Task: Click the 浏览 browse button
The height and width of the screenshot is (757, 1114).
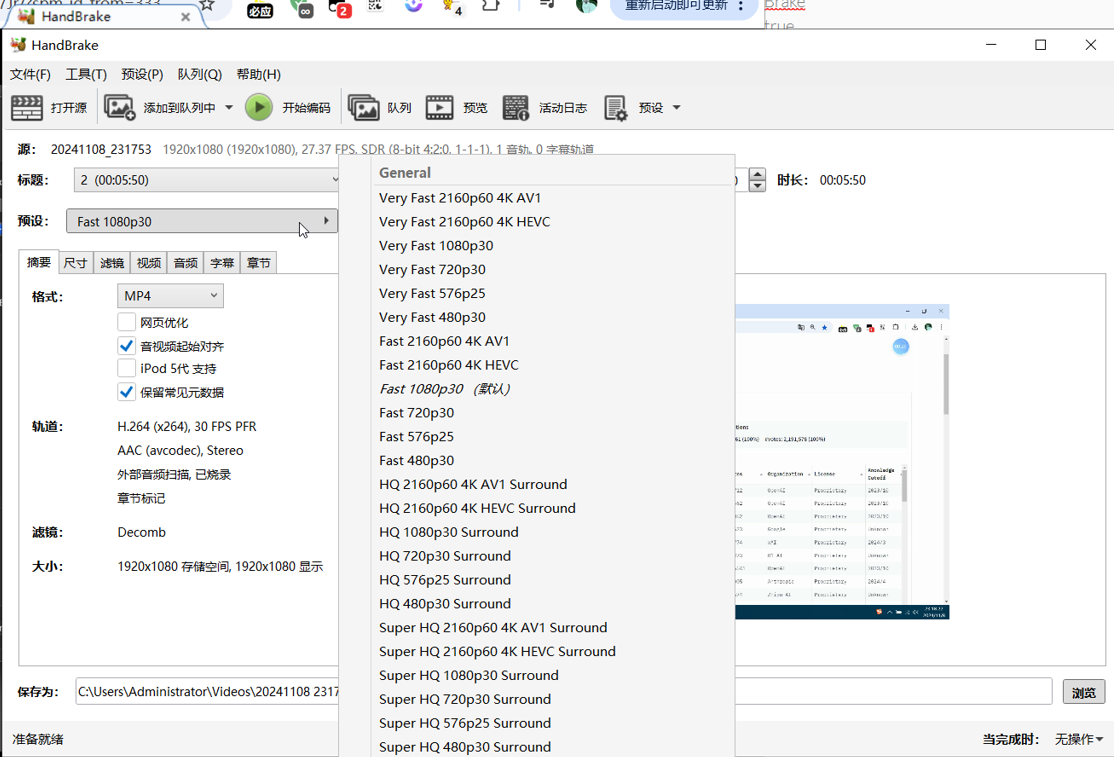Action: pos(1083,692)
